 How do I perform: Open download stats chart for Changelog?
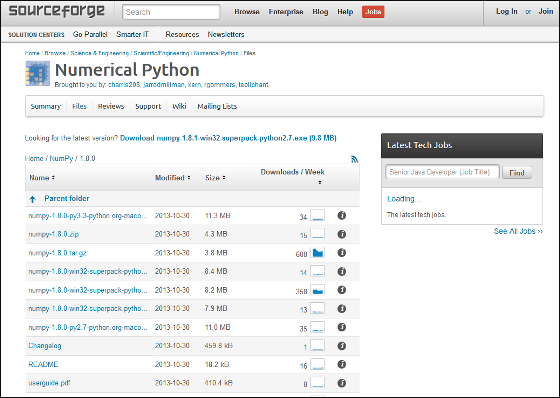318,345
